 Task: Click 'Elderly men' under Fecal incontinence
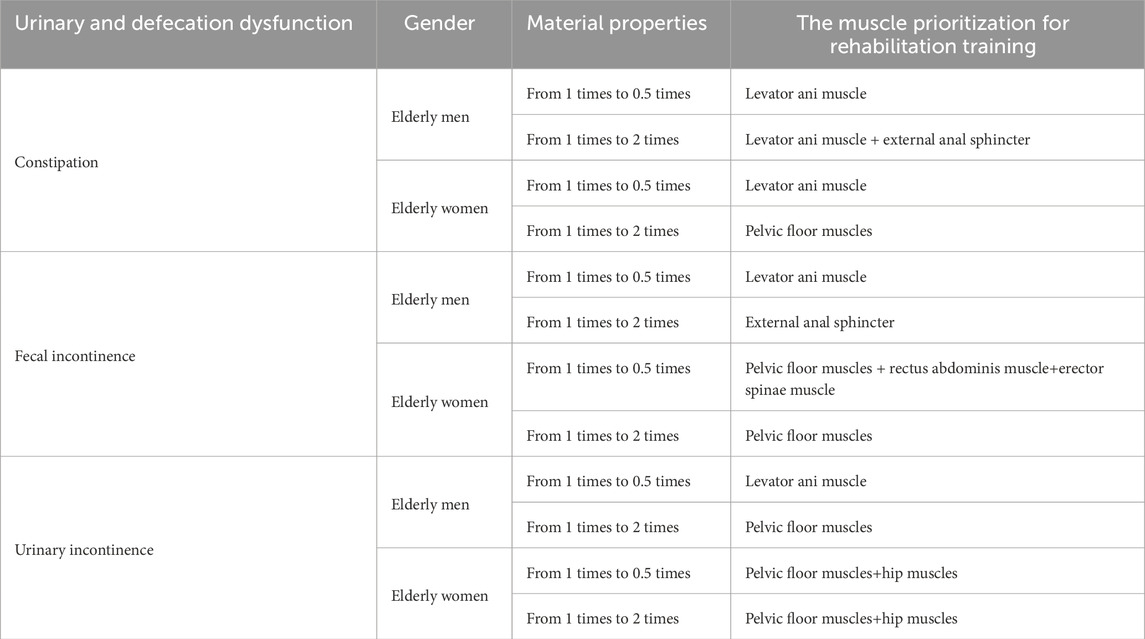pyautogui.click(x=430, y=300)
